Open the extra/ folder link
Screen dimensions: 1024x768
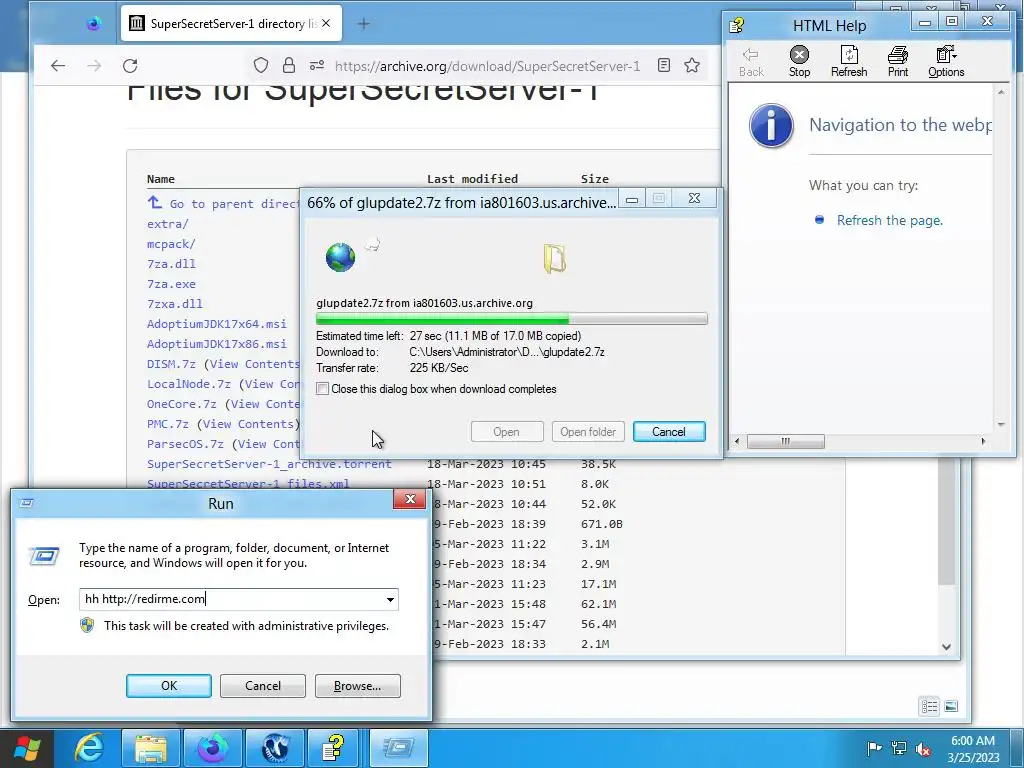click(x=167, y=224)
